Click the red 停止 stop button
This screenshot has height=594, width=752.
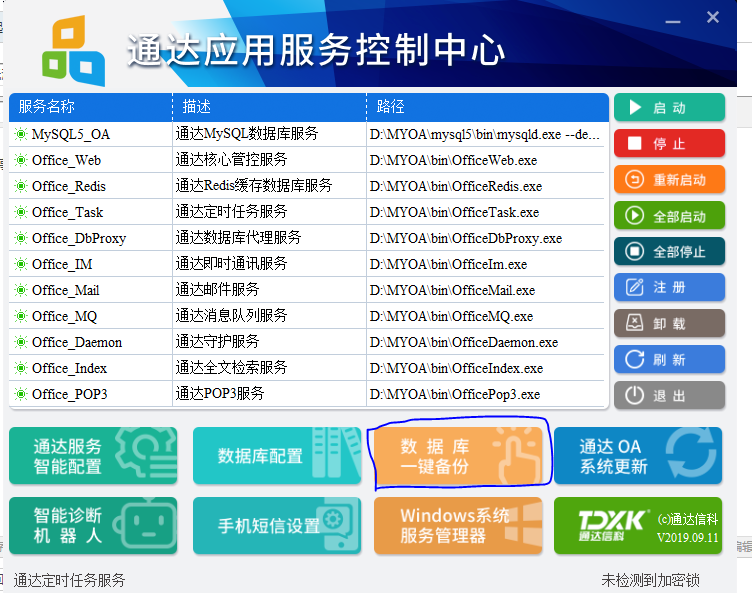669,143
